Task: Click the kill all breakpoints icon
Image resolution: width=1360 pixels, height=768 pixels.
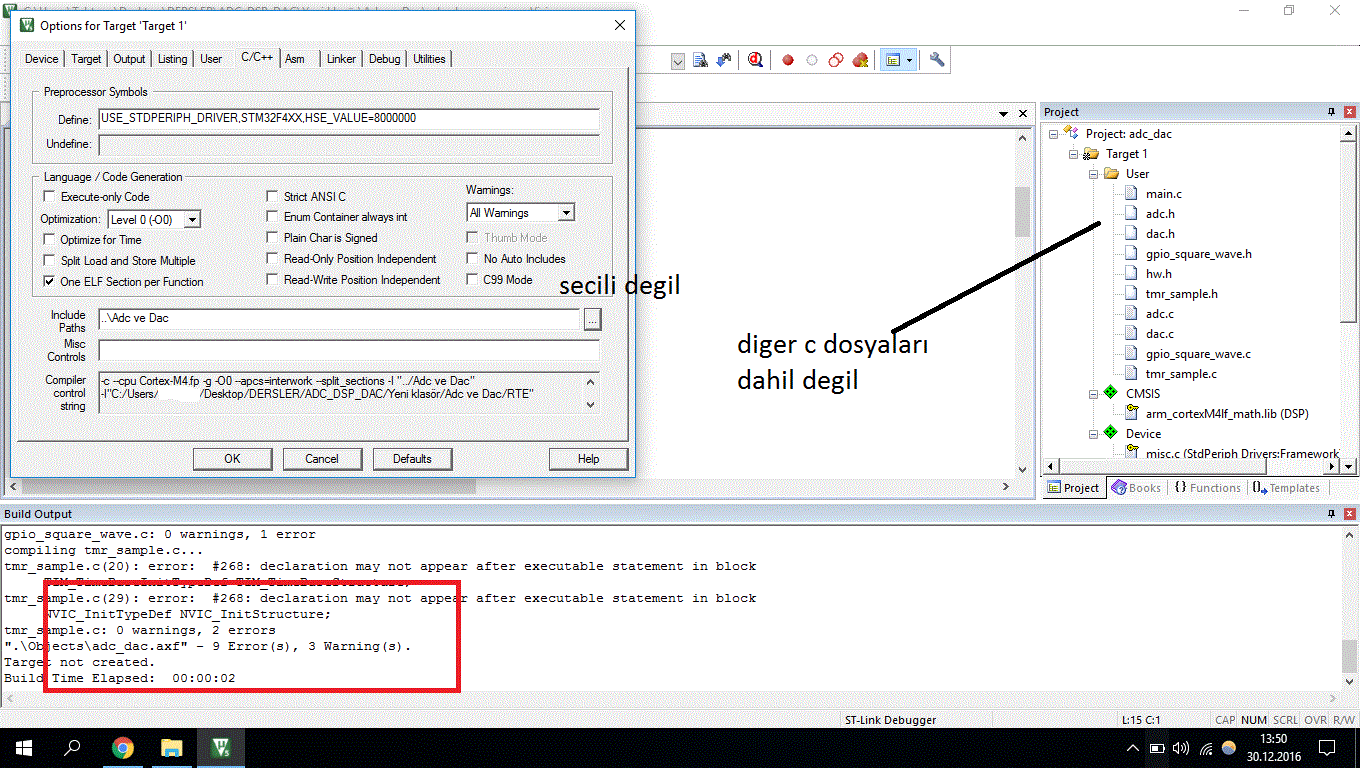Action: tap(860, 60)
